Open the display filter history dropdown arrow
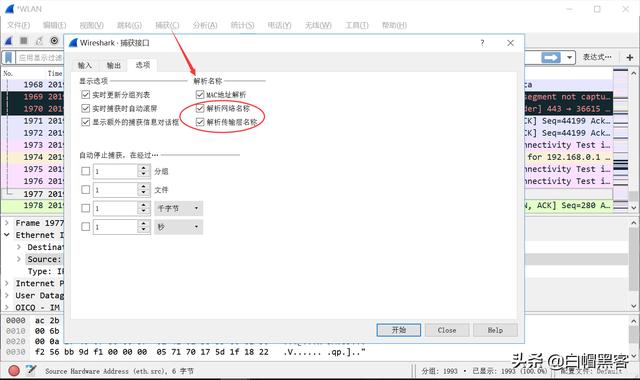 tap(569, 58)
